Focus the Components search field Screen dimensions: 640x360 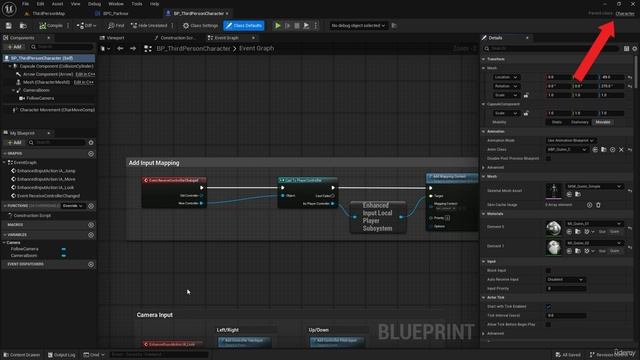click(x=61, y=47)
